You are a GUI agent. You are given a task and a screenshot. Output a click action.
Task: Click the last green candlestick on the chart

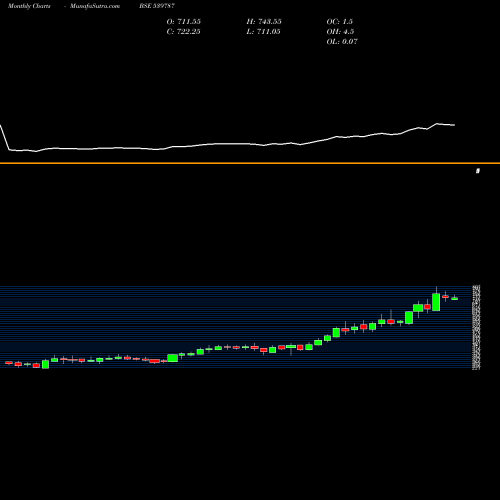tap(455, 299)
